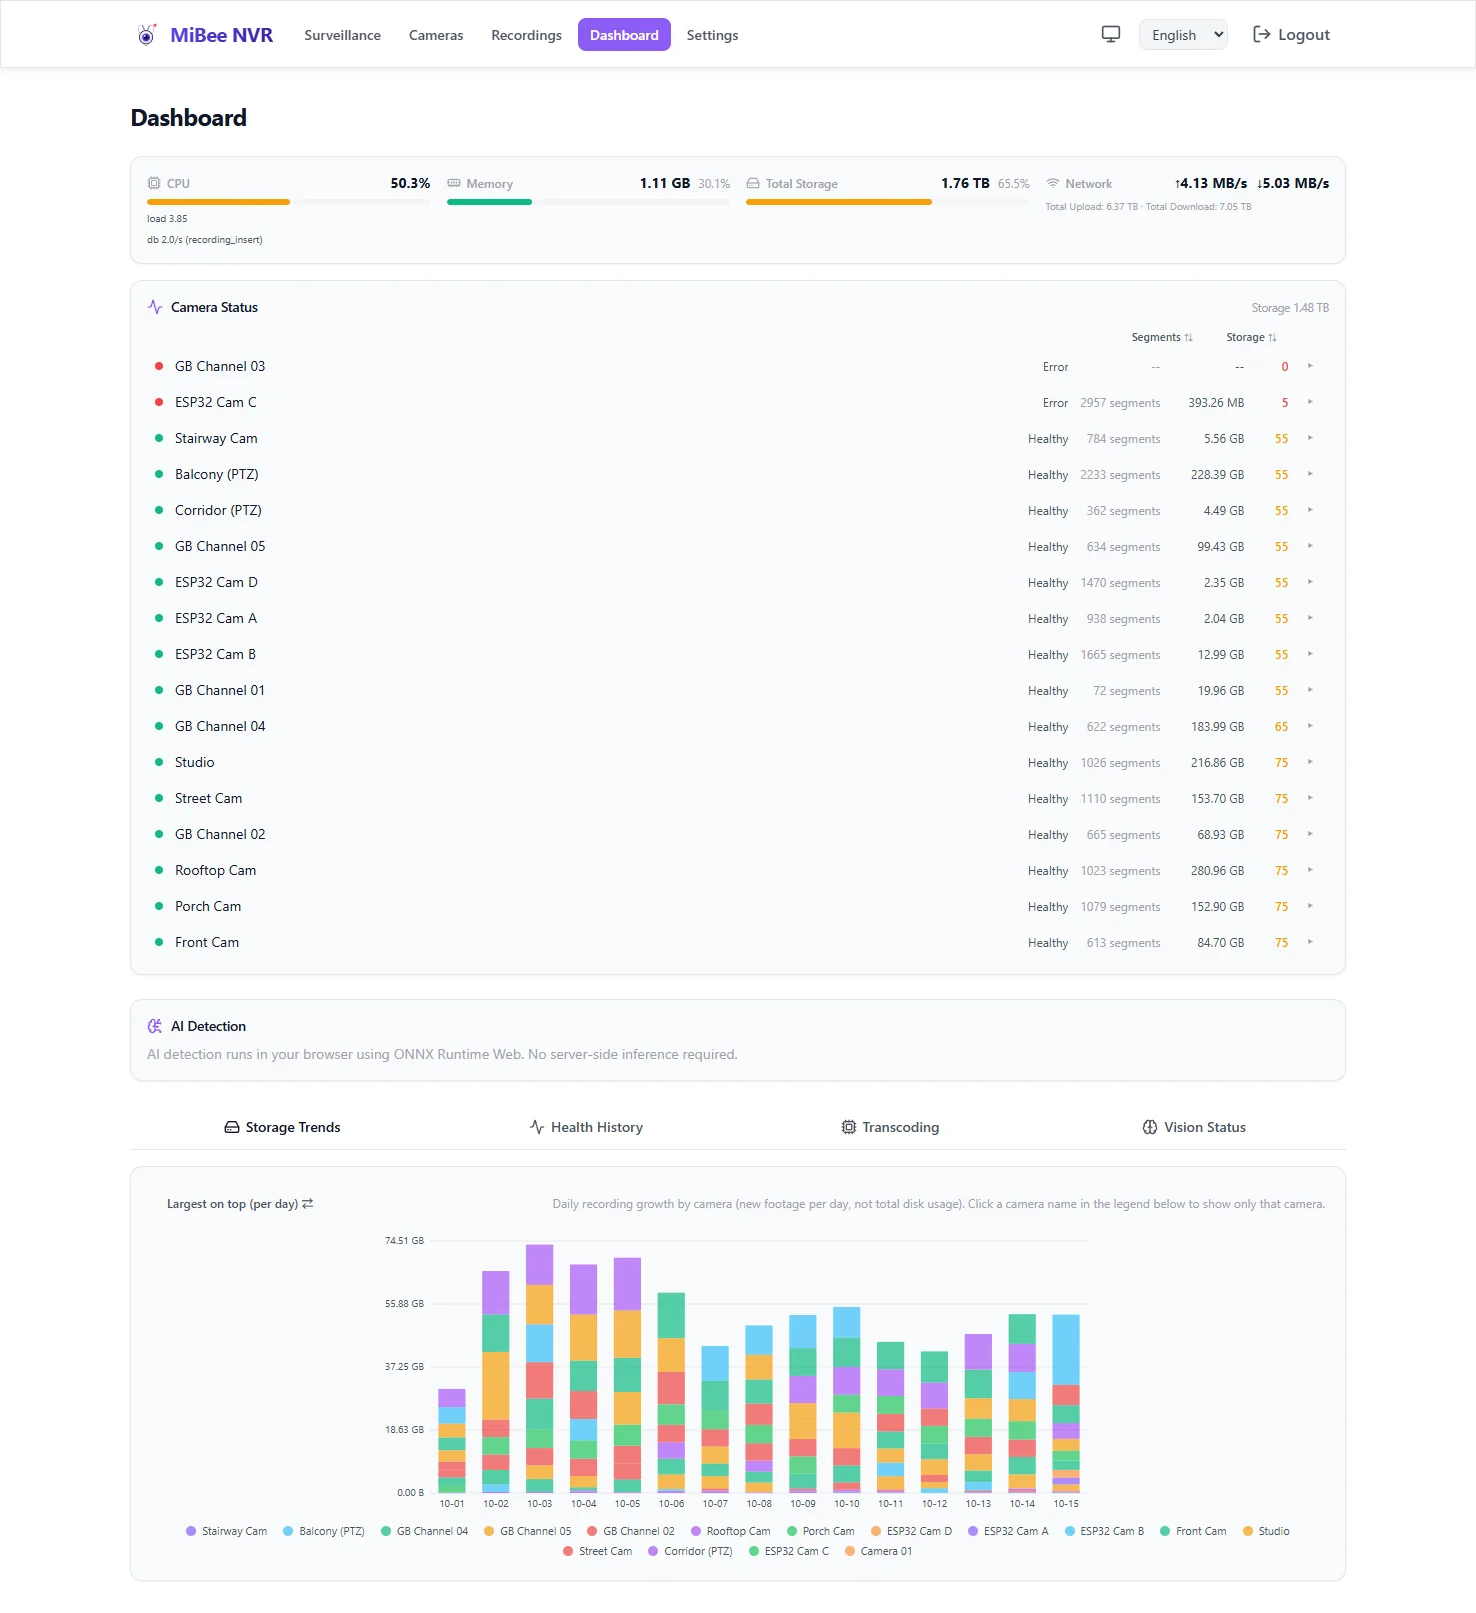
Task: Switch to the Vision Status tab
Action: (x=1194, y=1127)
